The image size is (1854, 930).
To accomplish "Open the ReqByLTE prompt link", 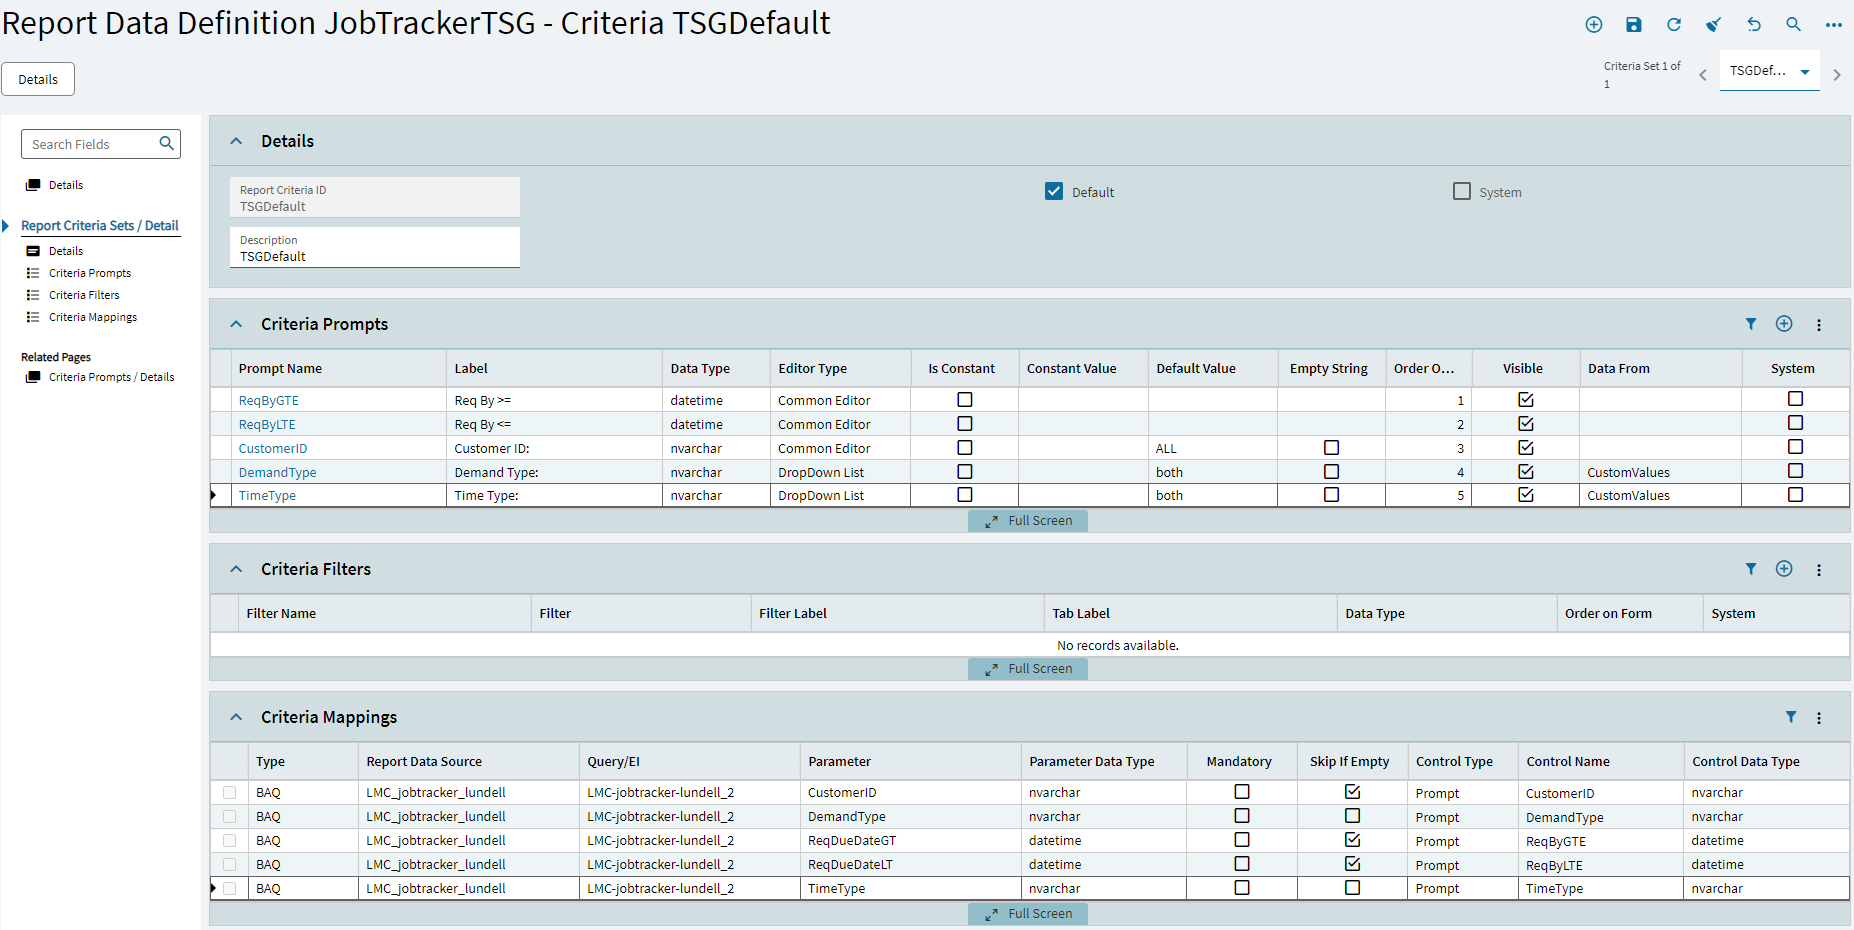I will (267, 424).
